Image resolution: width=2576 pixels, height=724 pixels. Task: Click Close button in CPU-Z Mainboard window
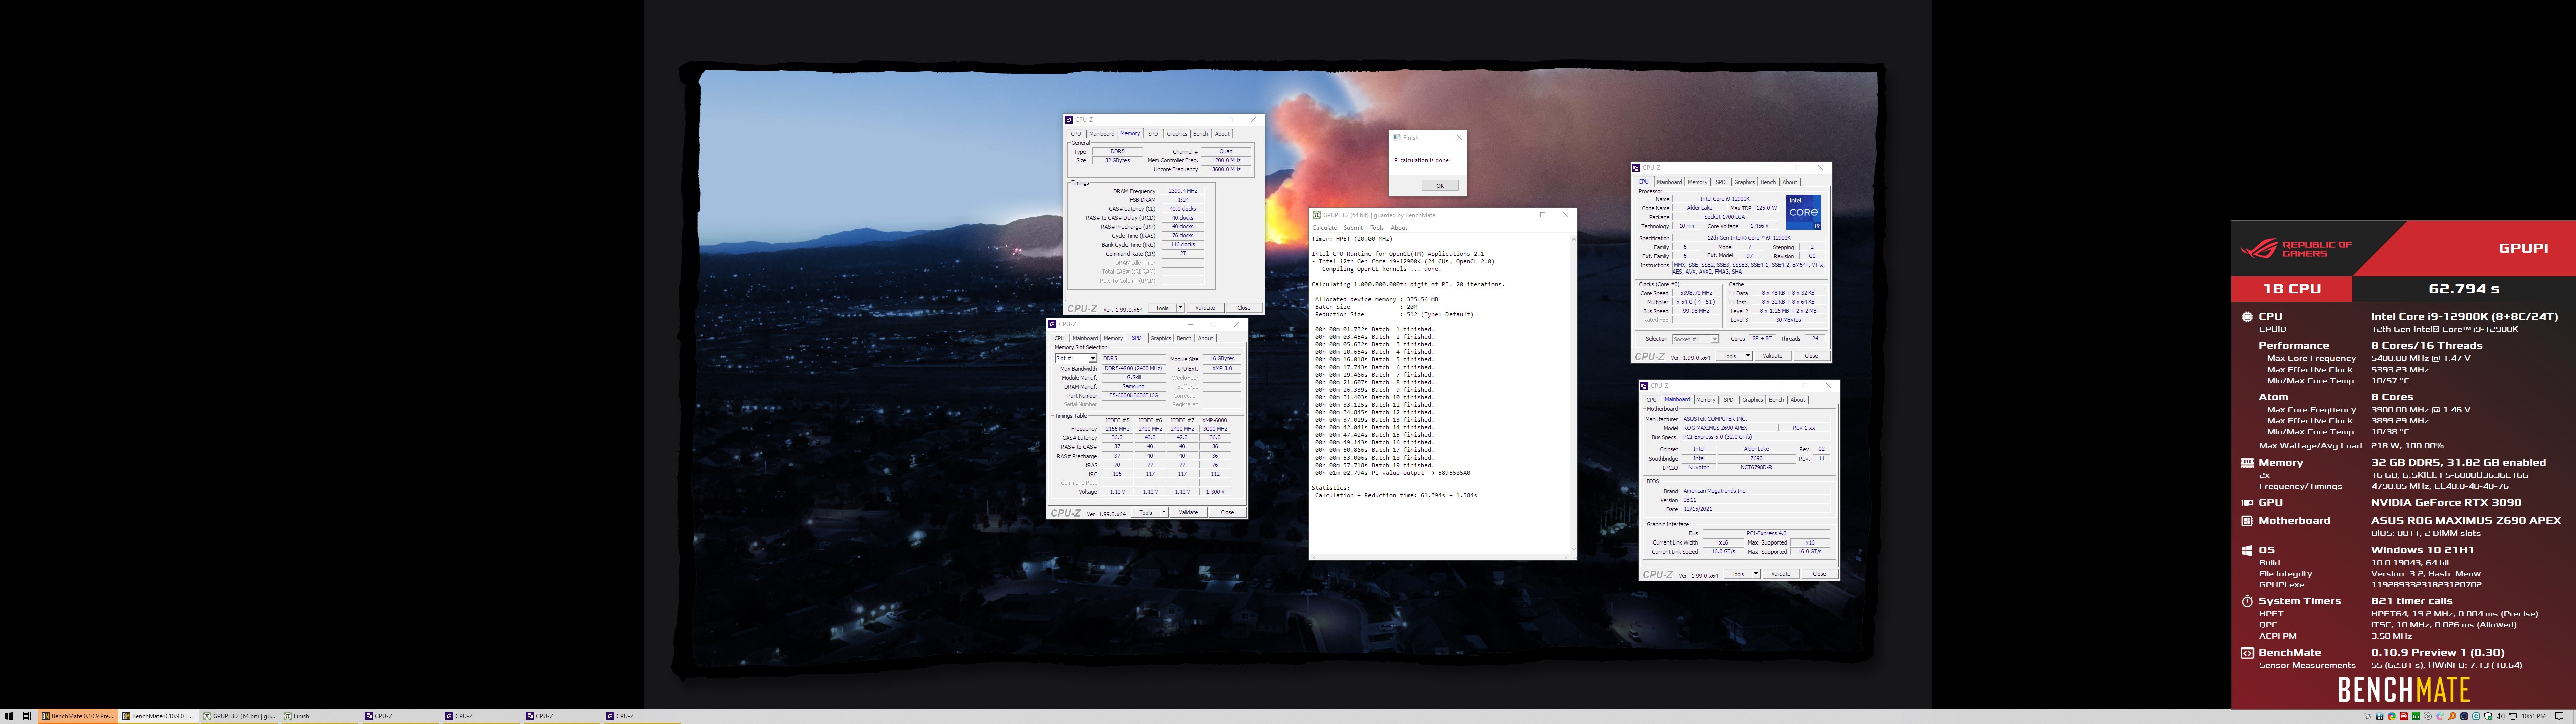[x=1819, y=574]
